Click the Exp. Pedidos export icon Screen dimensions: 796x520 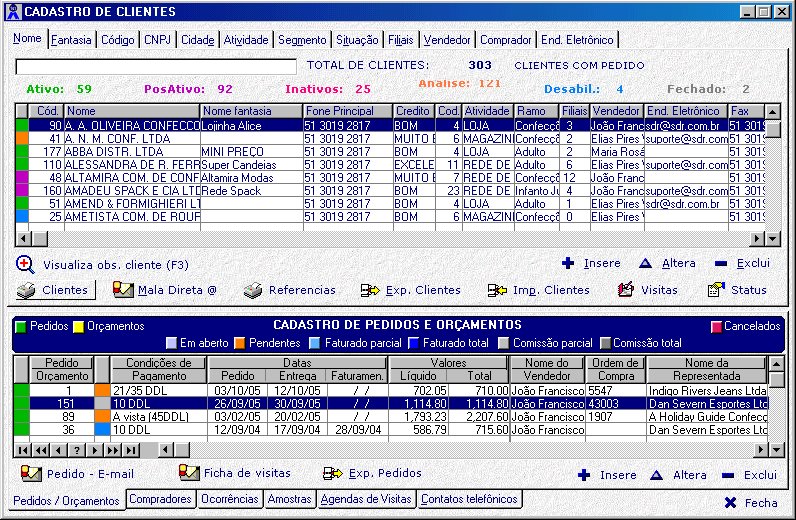[x=333, y=474]
